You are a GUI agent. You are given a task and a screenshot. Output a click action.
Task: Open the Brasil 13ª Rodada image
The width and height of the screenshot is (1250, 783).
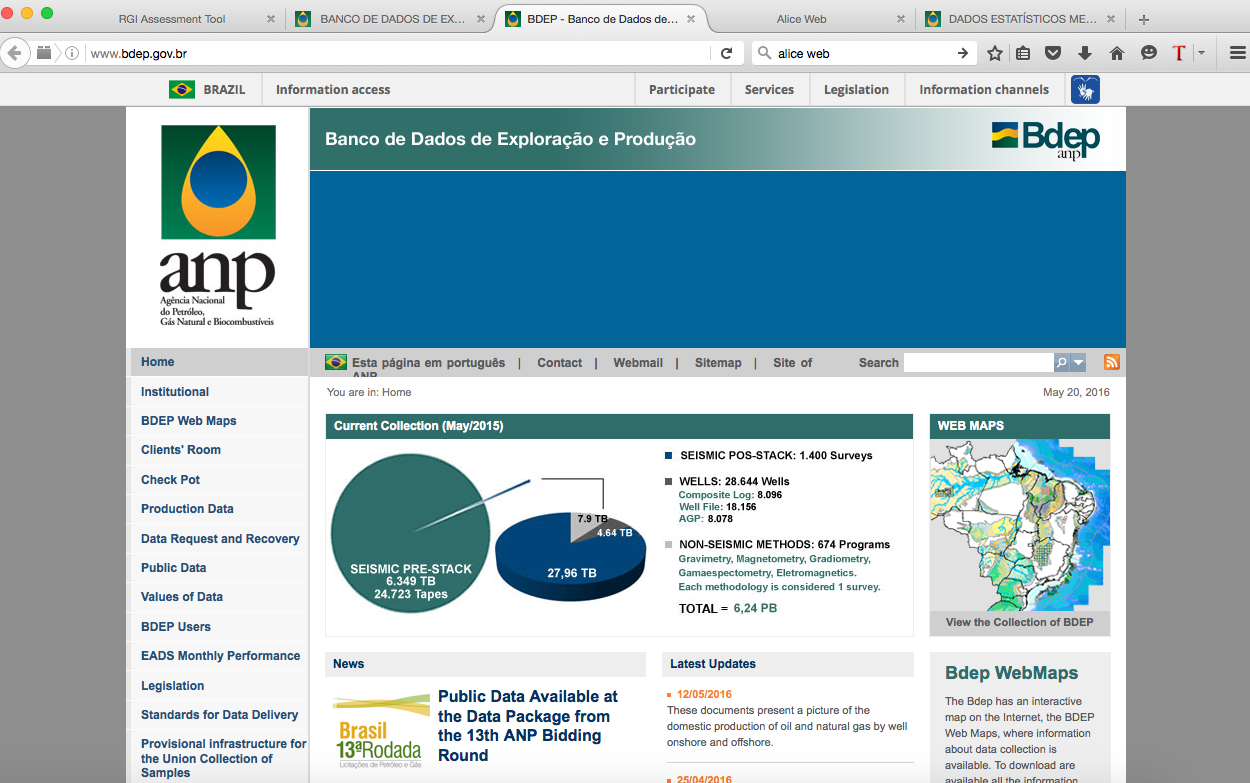382,729
